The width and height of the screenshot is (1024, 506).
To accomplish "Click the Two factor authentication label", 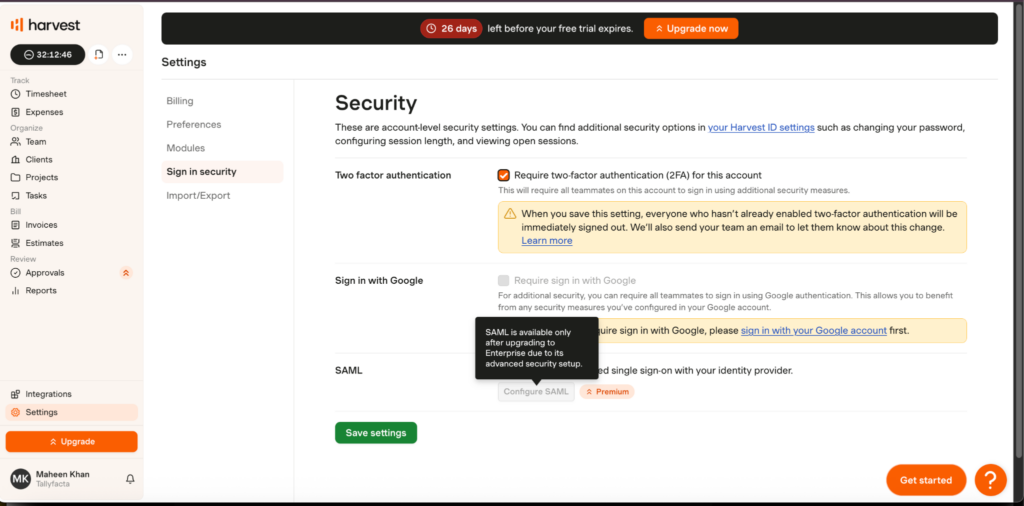I will point(393,175).
